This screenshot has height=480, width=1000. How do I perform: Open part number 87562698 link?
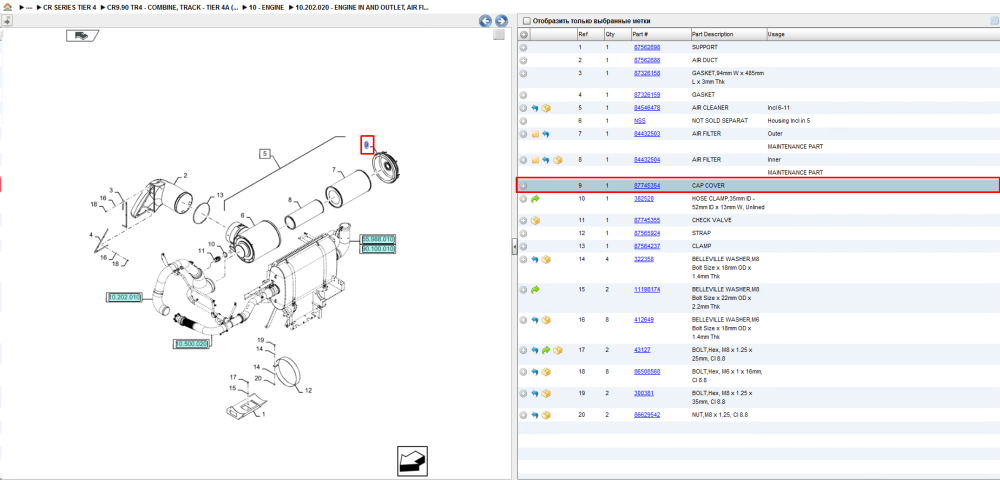click(x=647, y=48)
